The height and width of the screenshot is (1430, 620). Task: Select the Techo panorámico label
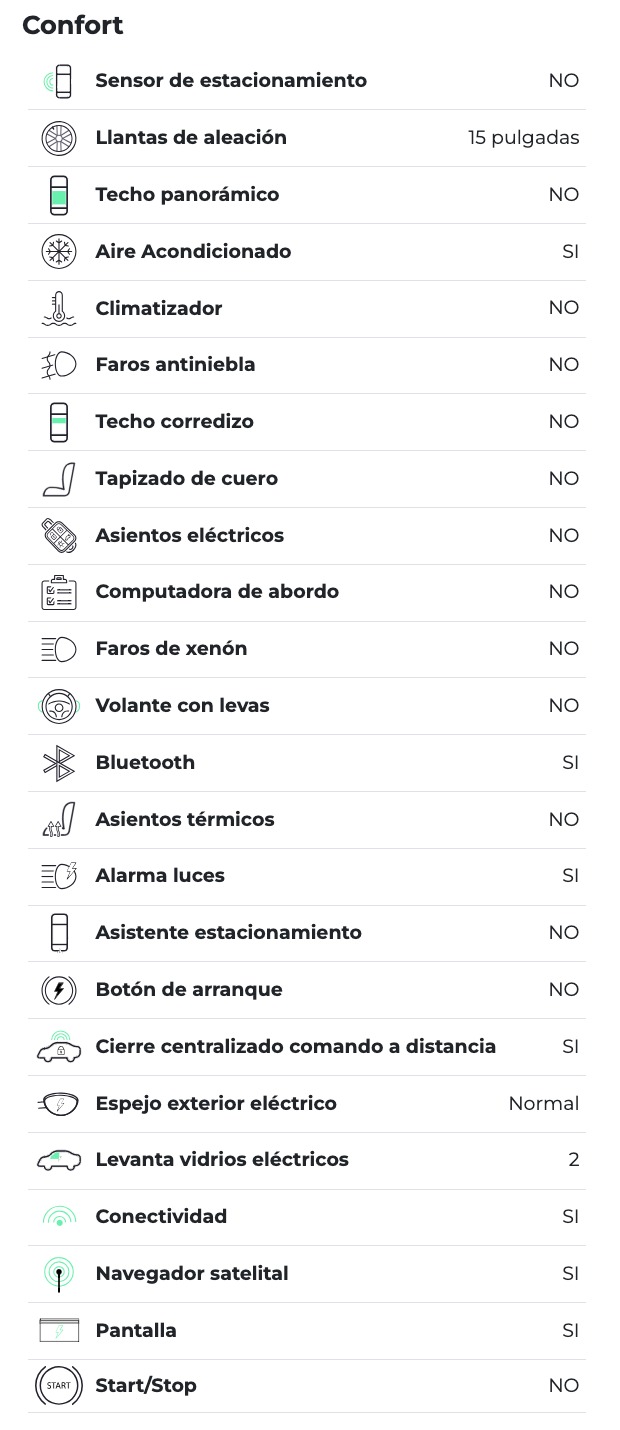coord(187,195)
